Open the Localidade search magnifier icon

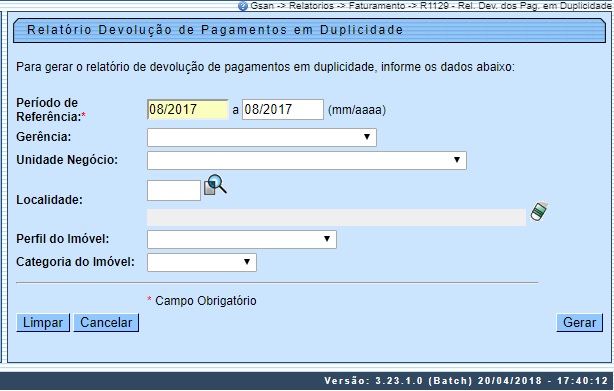click(215, 185)
